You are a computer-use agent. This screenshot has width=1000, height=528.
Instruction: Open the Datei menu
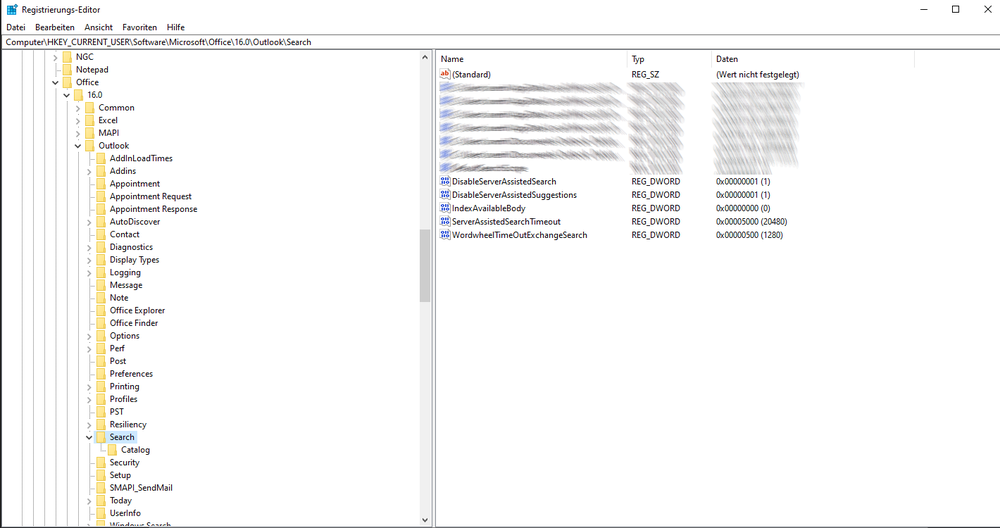(x=16, y=27)
